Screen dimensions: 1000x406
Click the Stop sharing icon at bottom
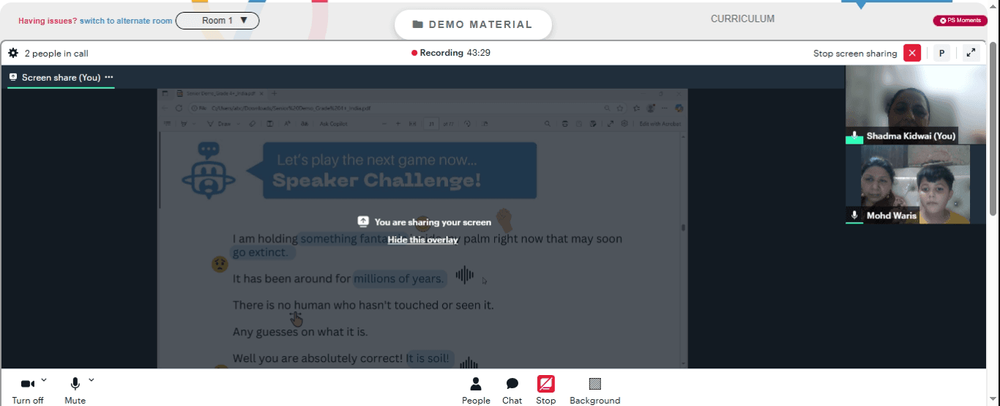tap(545, 384)
